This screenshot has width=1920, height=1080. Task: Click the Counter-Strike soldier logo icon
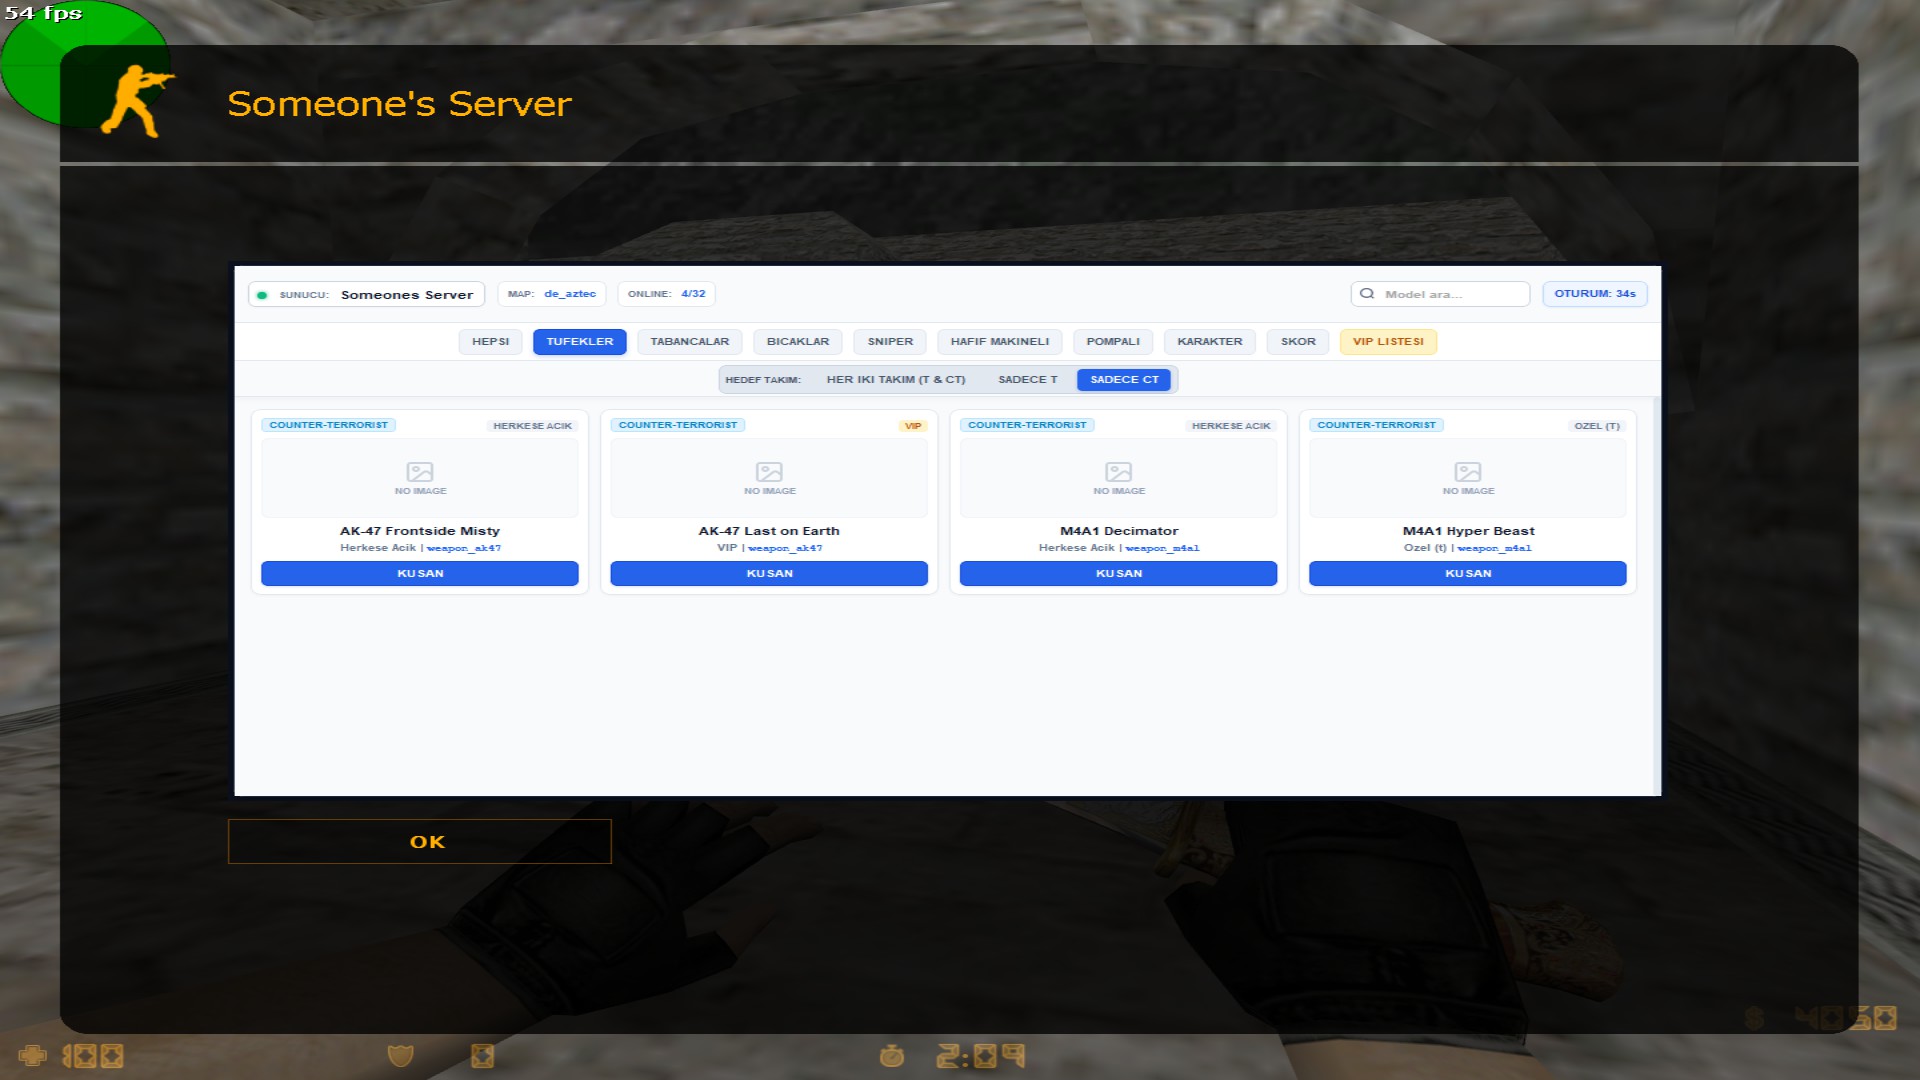coord(137,101)
